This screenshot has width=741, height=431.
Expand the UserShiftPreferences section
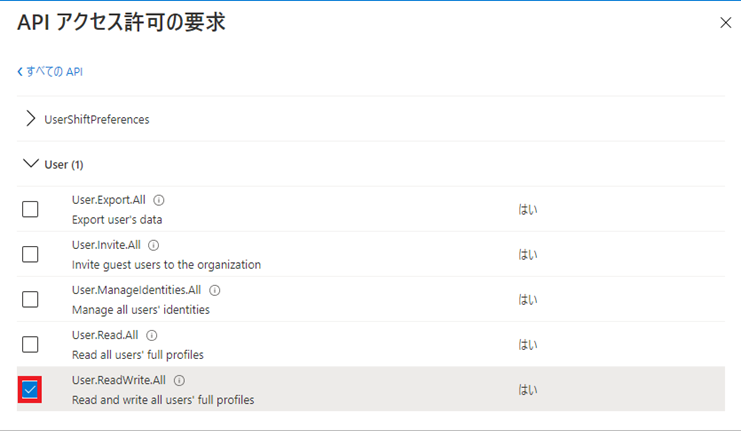[x=30, y=119]
